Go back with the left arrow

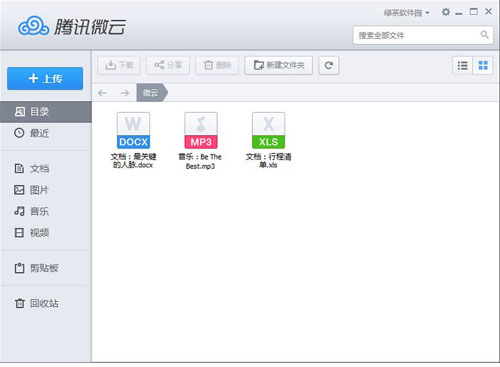click(x=102, y=93)
